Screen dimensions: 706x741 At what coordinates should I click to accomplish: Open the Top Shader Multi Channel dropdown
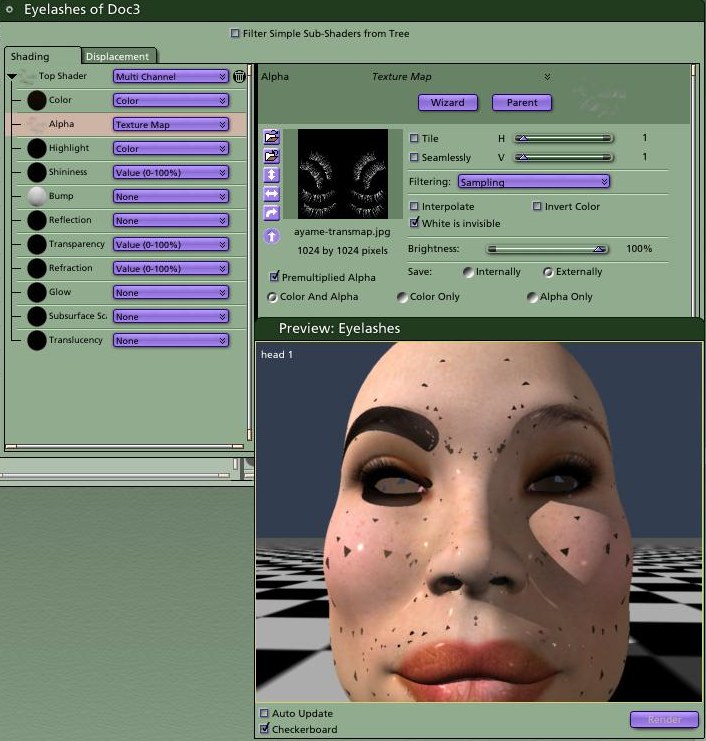pyautogui.click(x=171, y=76)
